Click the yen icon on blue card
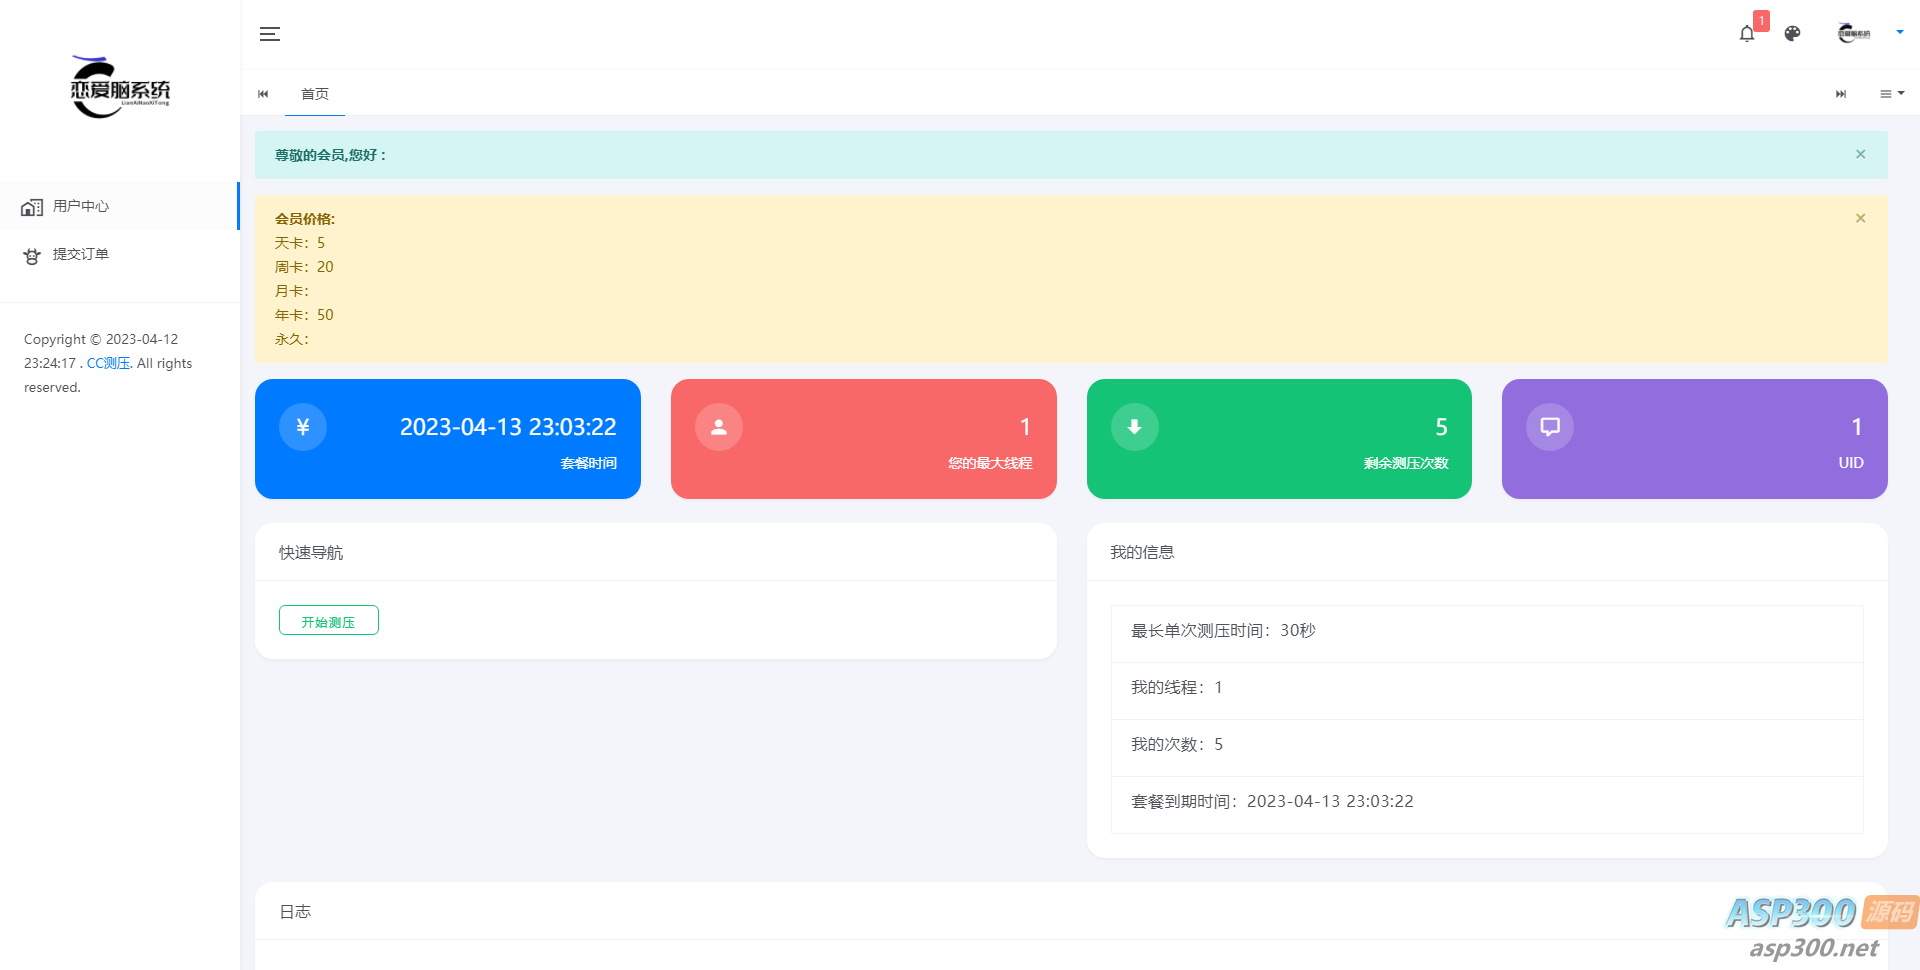 pyautogui.click(x=303, y=427)
